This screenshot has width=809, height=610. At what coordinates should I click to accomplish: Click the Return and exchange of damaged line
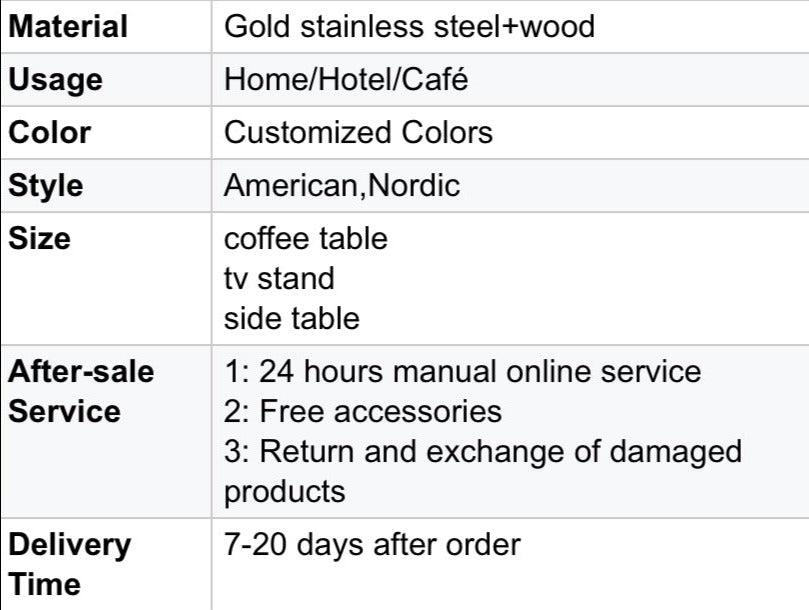[x=483, y=452]
